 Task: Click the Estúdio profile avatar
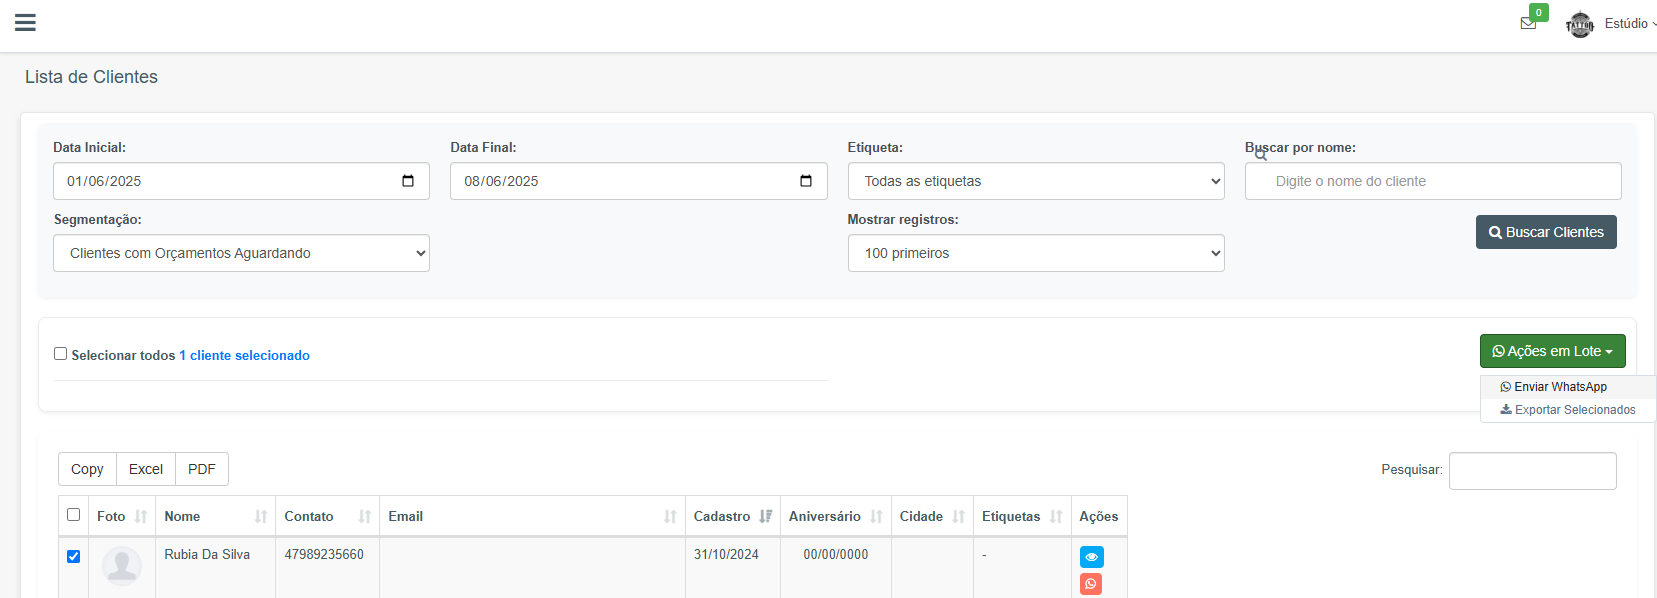(x=1580, y=24)
